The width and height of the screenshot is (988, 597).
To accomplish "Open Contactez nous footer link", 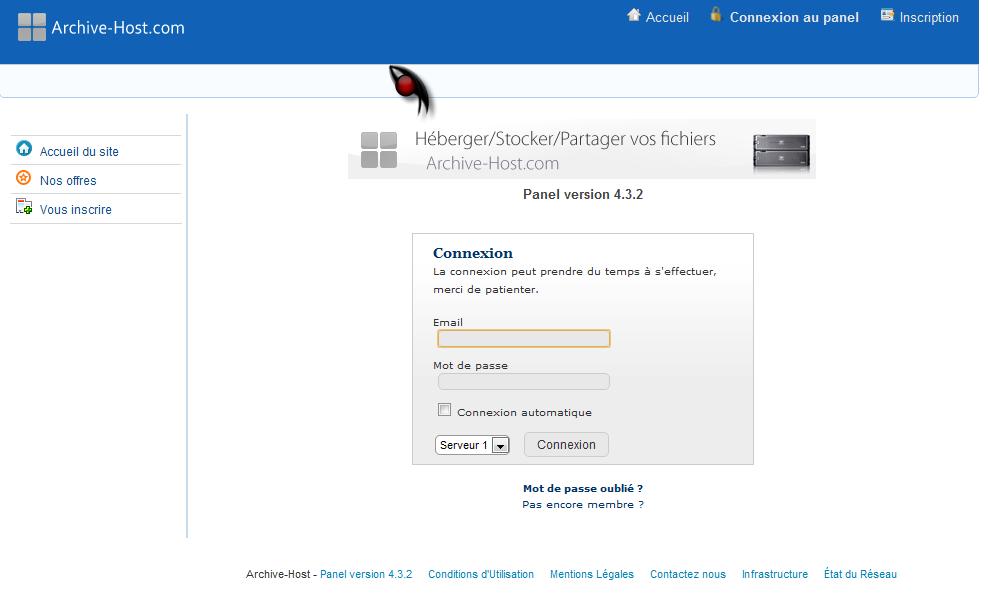I will click(688, 574).
